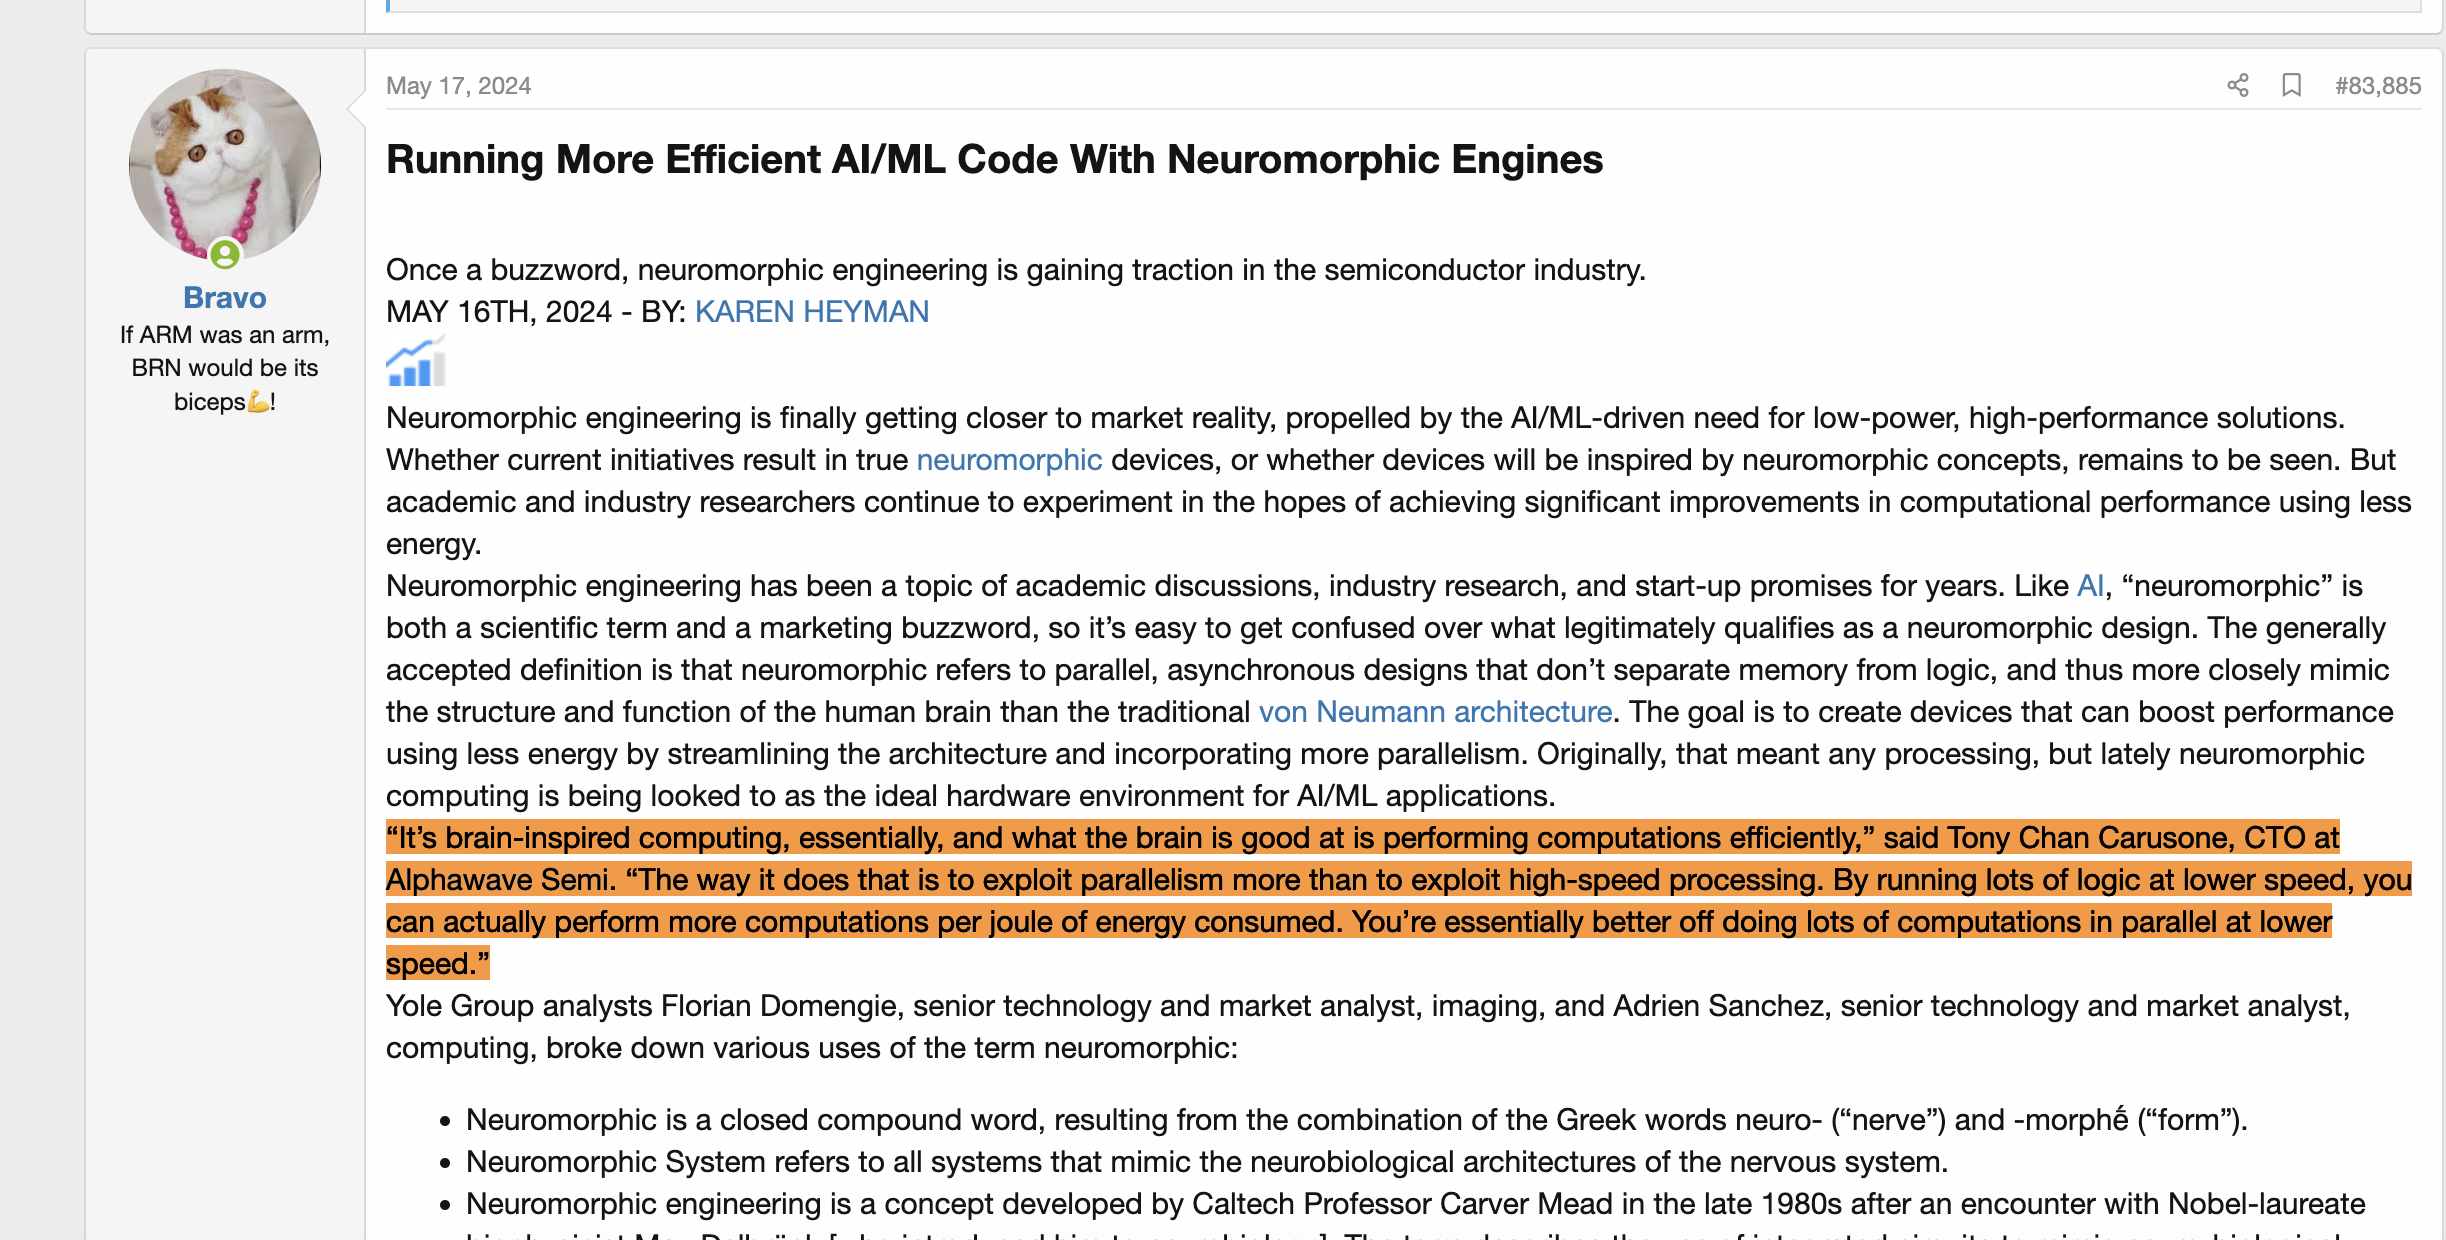This screenshot has width=2446, height=1240.
Task: Open the KAREN HEYMAN author link
Action: pyautogui.click(x=811, y=312)
